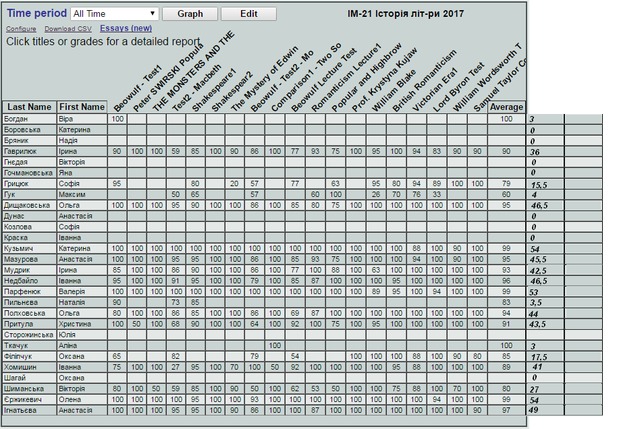617x429 pixels.
Task: Click Парфенюк's grade 89
Action: pos(376,292)
